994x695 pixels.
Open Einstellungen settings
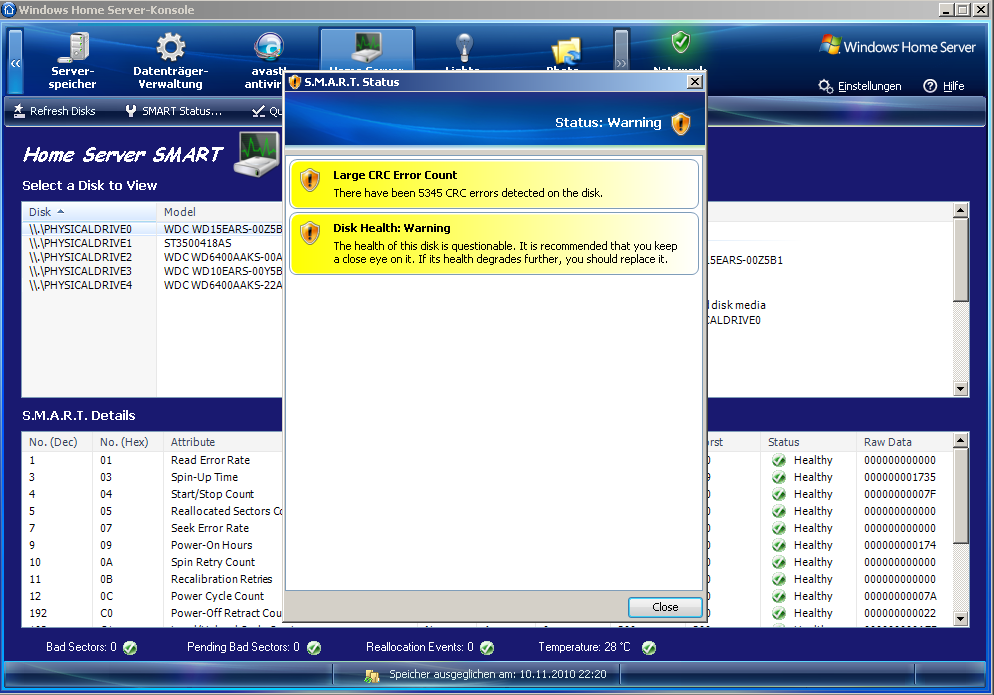coord(860,86)
